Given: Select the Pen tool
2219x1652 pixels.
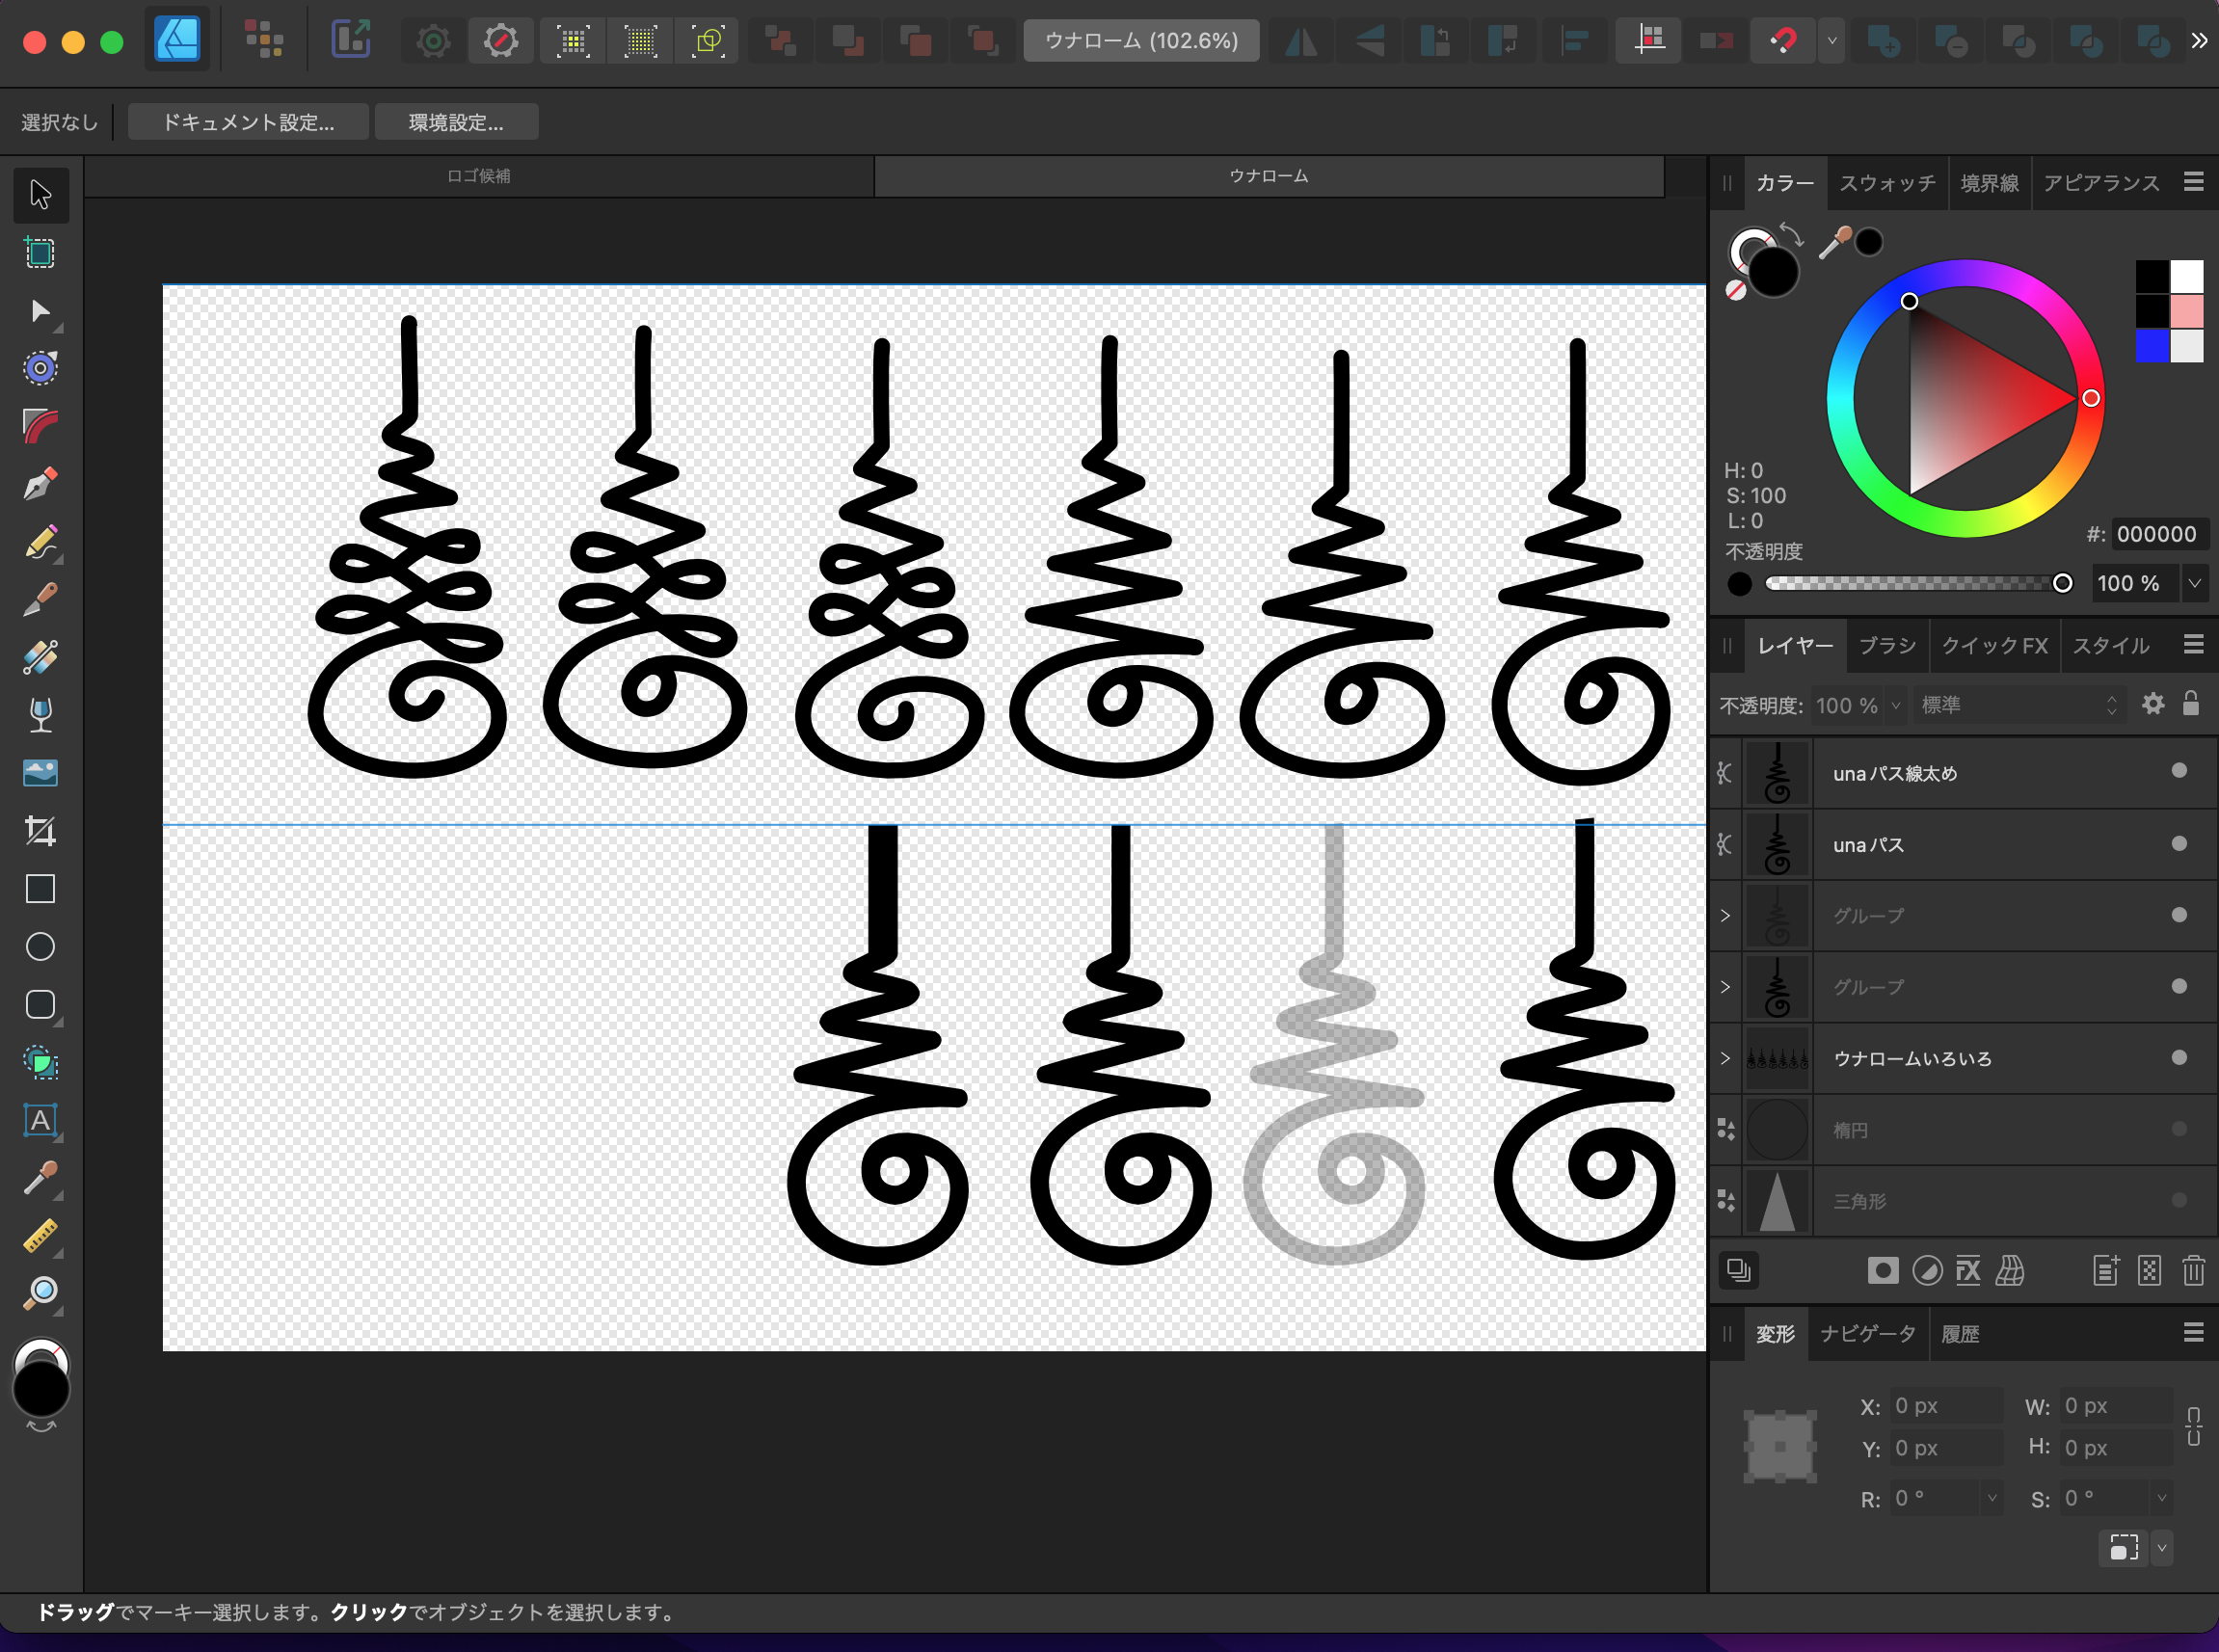Looking at the screenshot, I should [x=40, y=485].
